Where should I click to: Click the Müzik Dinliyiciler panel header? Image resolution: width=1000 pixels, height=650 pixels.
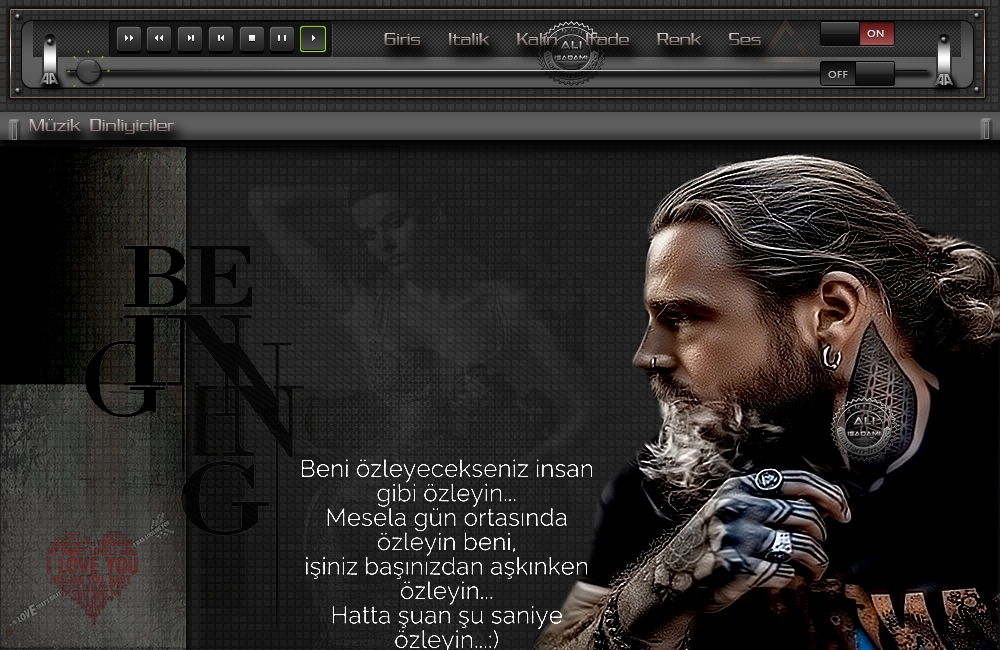click(101, 126)
